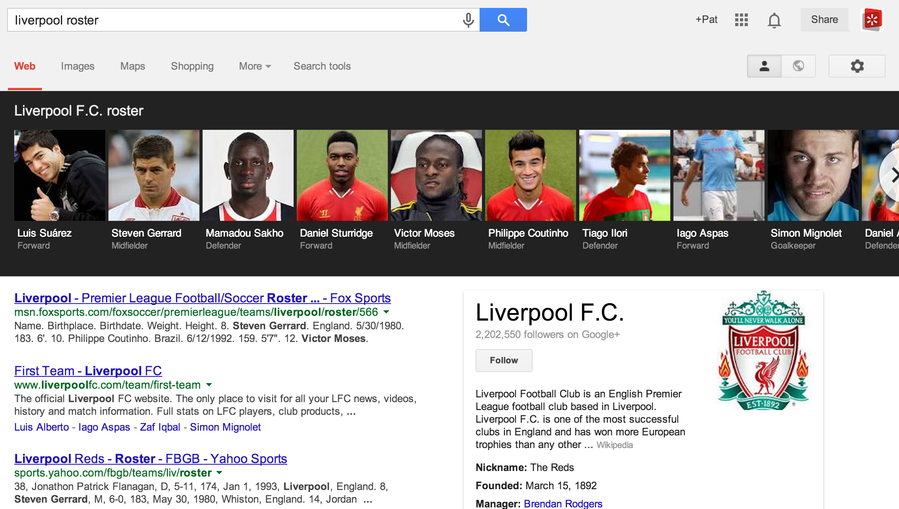The height and width of the screenshot is (509, 899).
Task: Select Steven Gerrard player thumbnail
Action: click(153, 175)
